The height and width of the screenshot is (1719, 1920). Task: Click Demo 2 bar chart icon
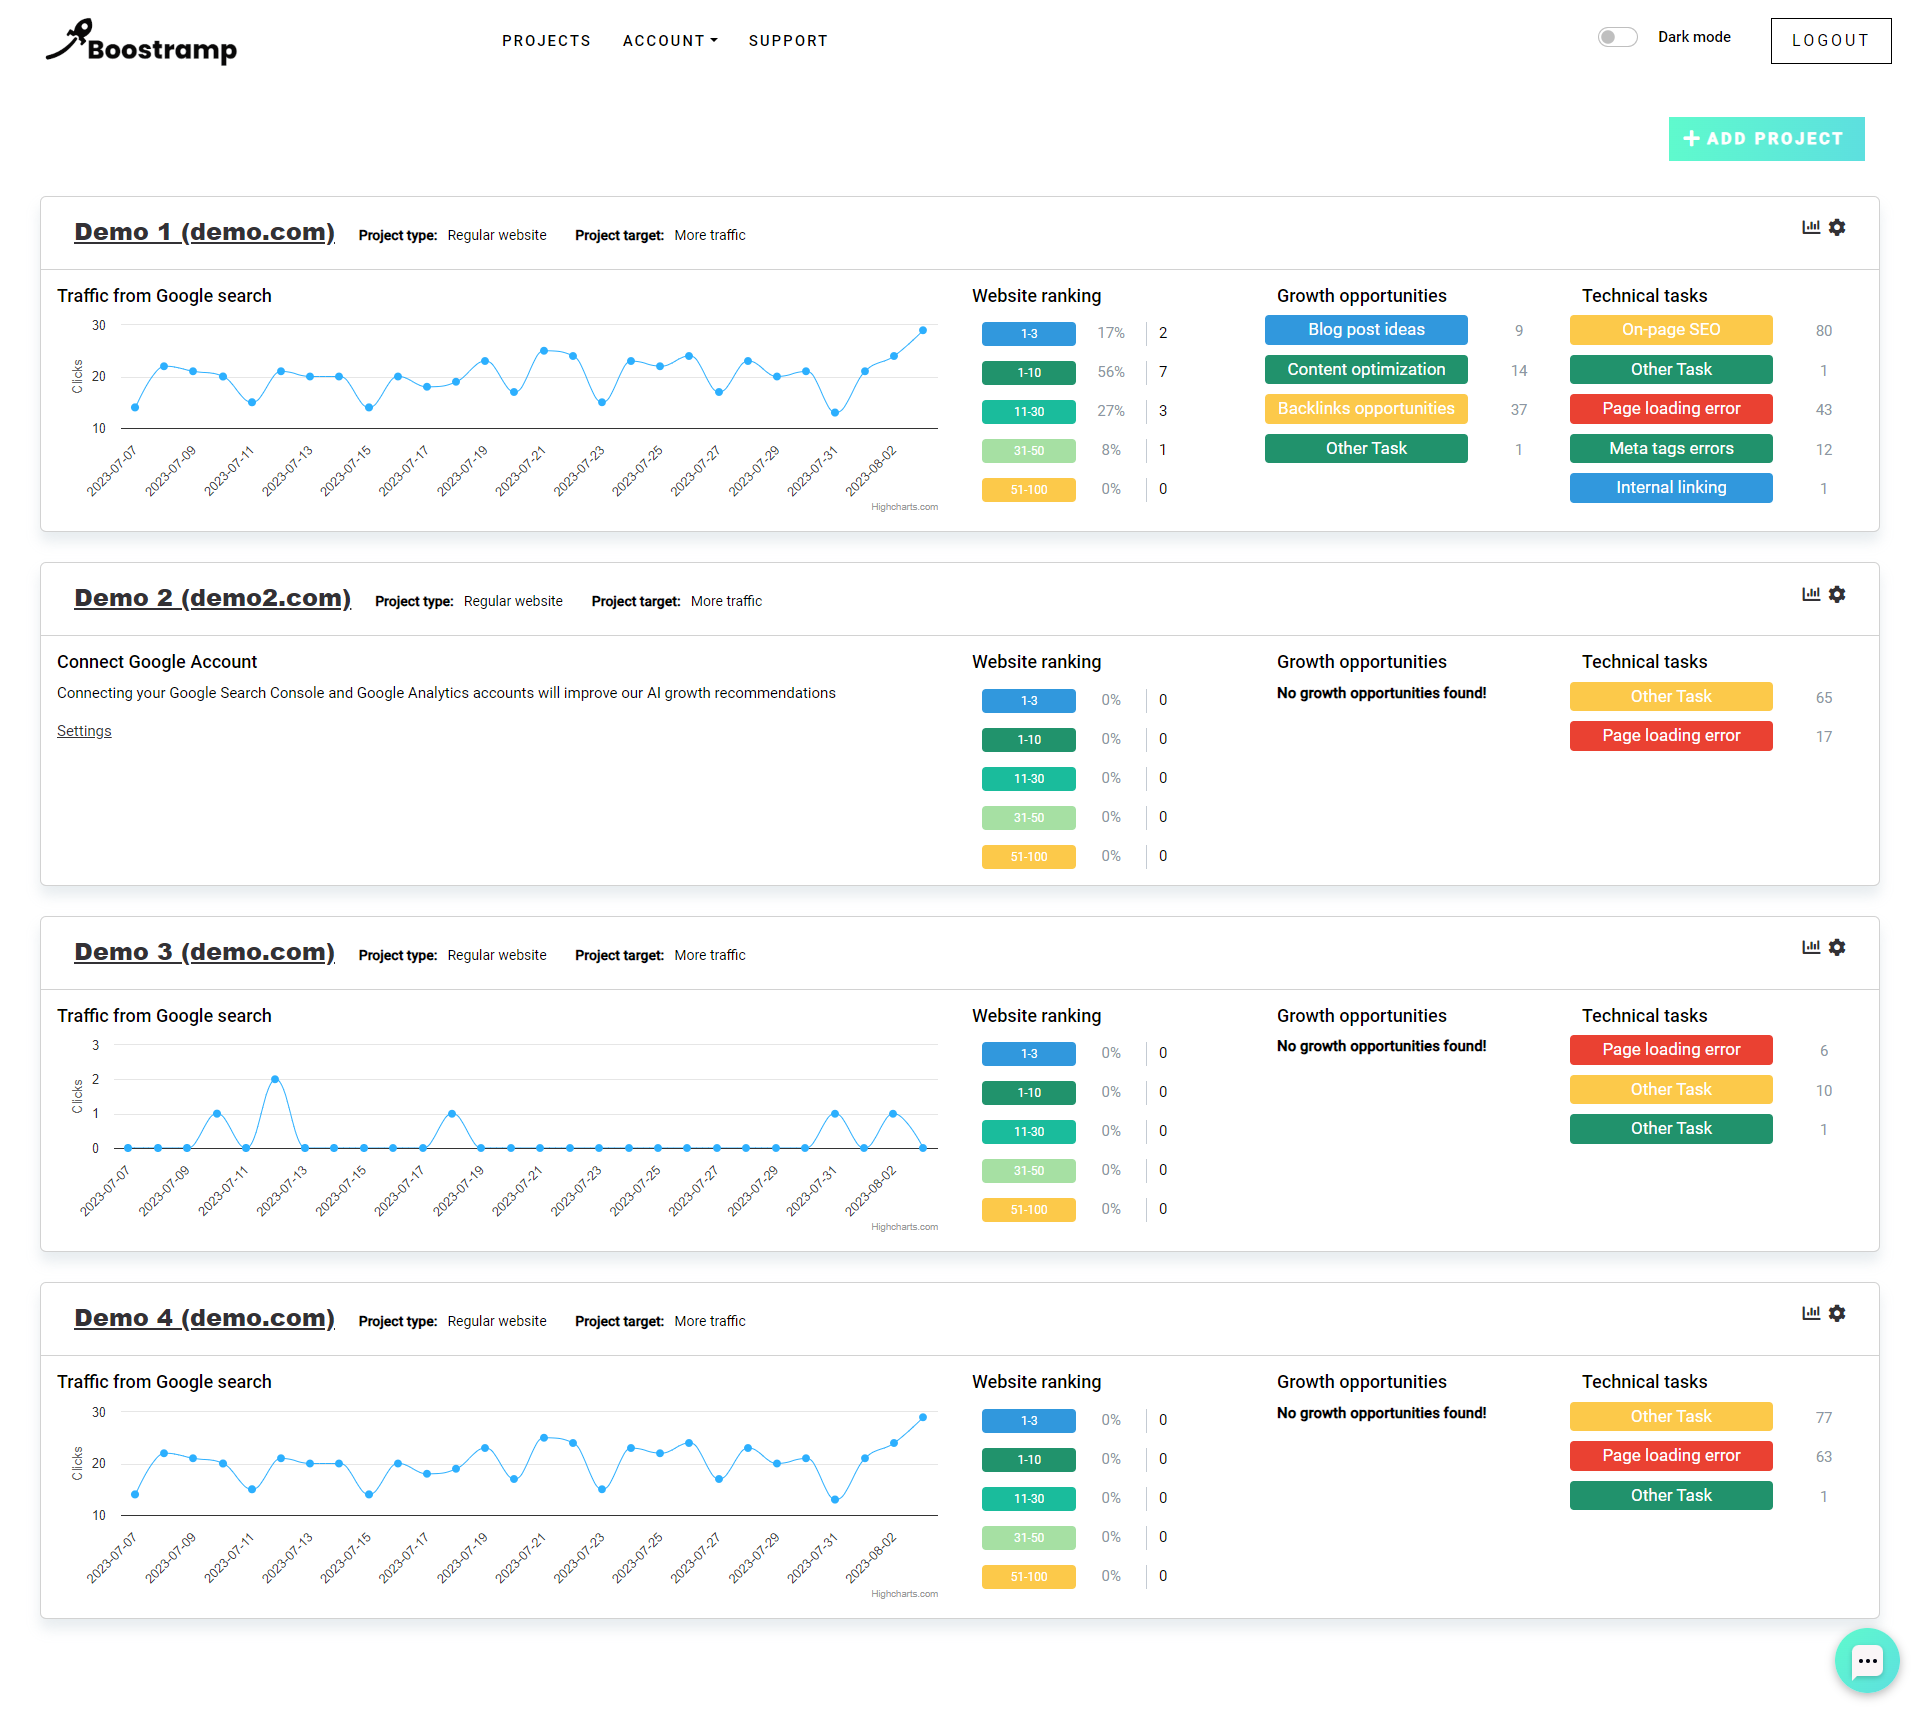1810,594
